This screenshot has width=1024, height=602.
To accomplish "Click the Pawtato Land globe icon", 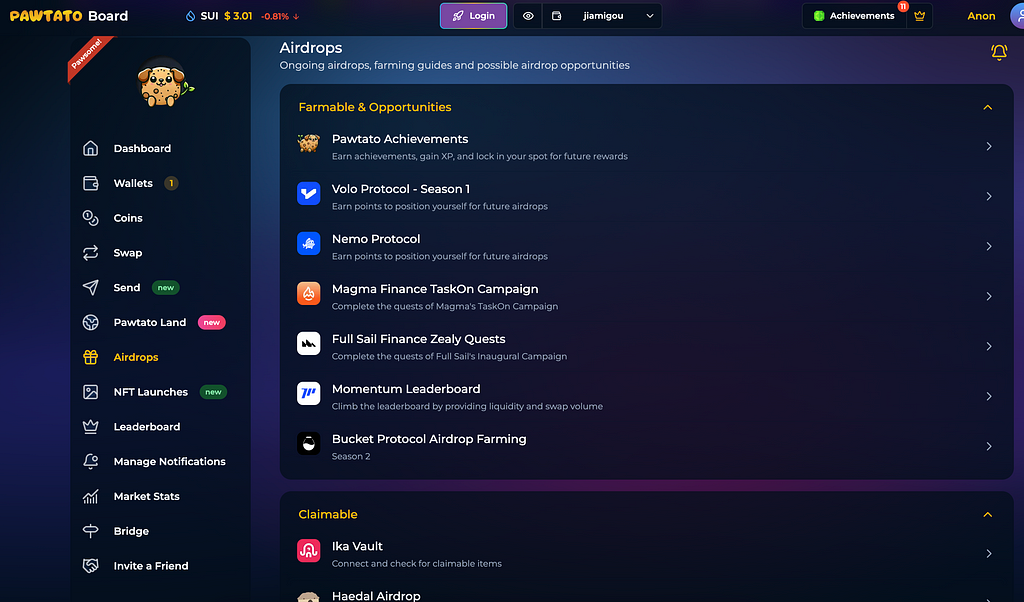I will (x=91, y=323).
